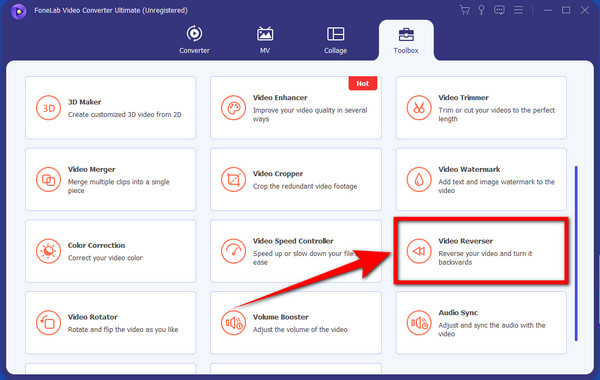Viewport: 600px width, 380px height.
Task: Click 'Adjust and sync the audio' description
Action: pos(492,329)
